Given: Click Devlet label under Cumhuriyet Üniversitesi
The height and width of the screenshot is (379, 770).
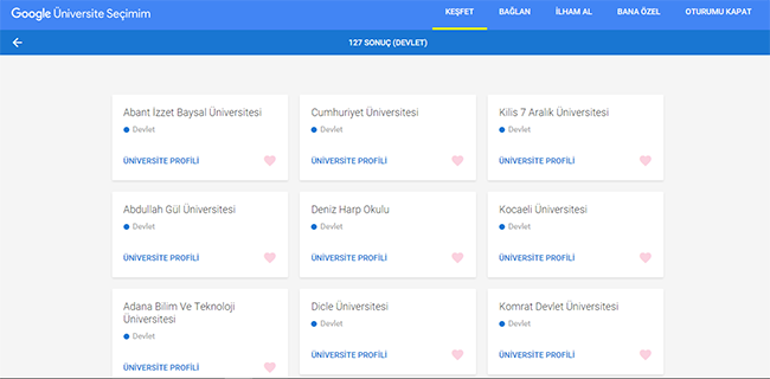Looking at the screenshot, I should (x=331, y=130).
